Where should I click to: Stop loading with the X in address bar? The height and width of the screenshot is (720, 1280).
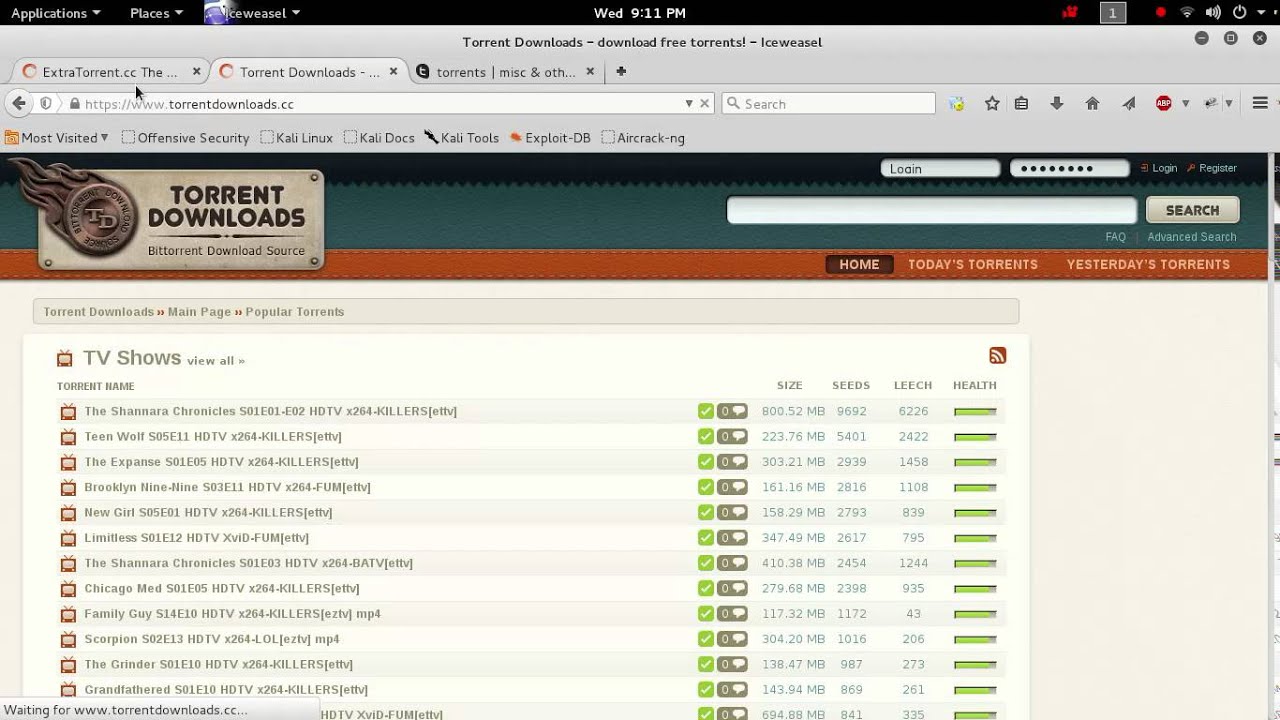point(705,103)
